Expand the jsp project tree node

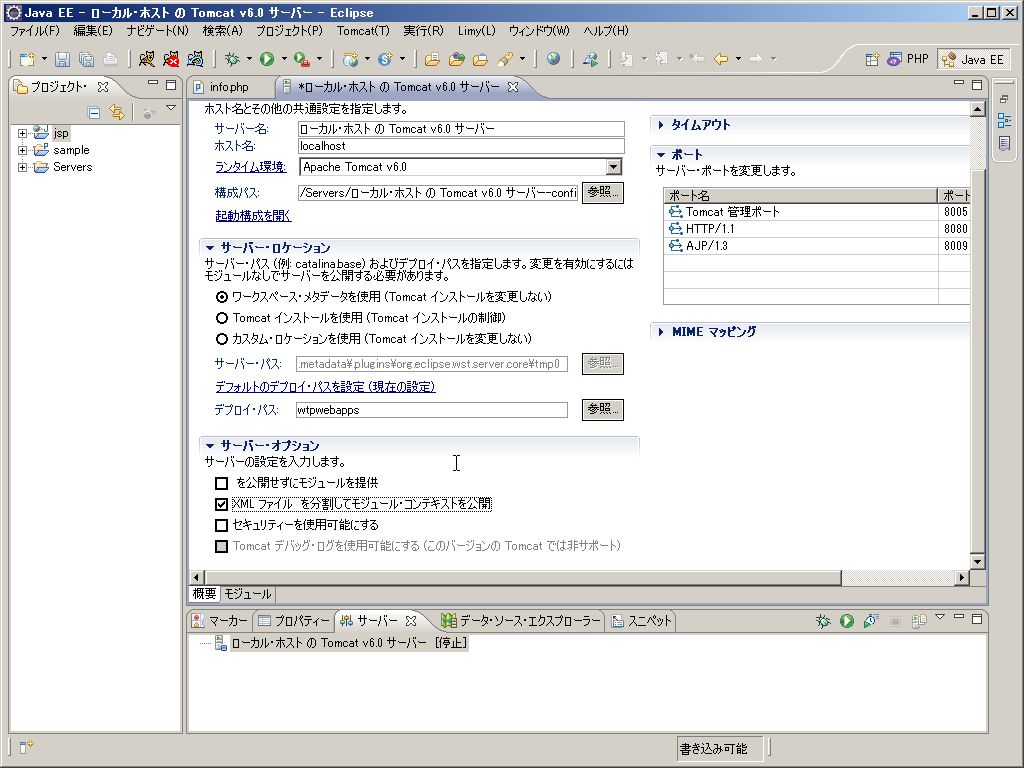tap(22, 133)
